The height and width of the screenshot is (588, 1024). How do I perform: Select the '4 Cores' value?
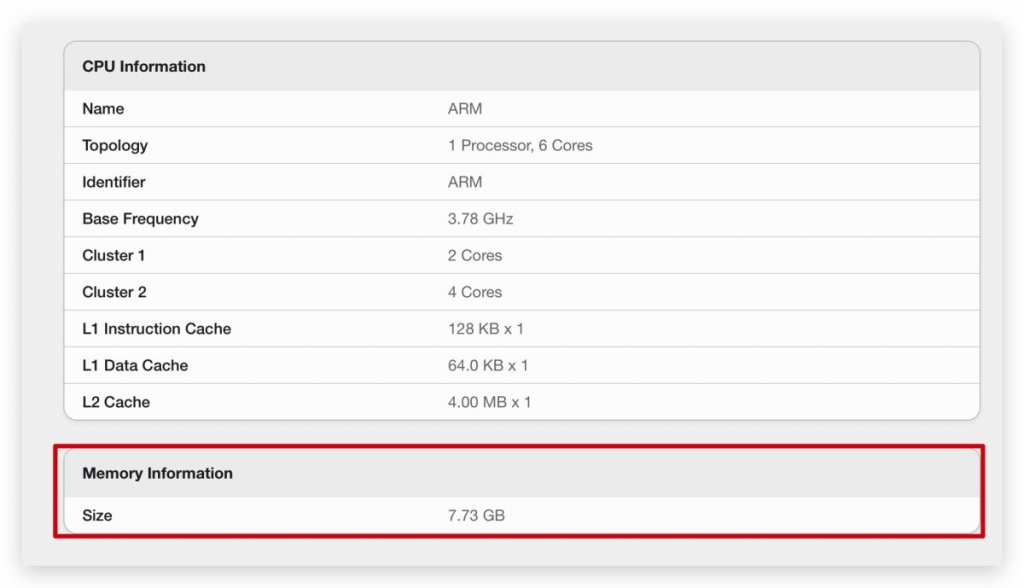coord(475,291)
